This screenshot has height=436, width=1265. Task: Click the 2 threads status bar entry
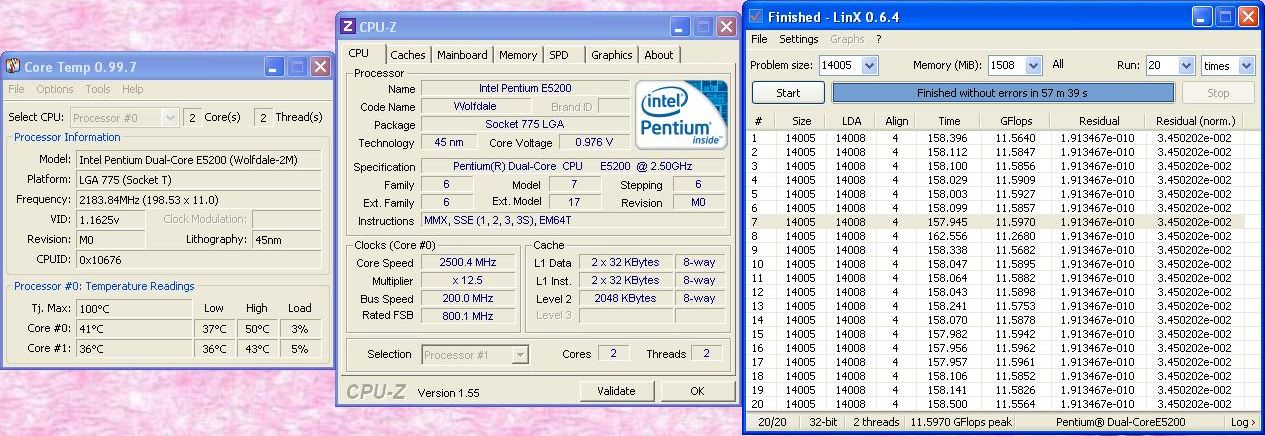click(x=875, y=422)
